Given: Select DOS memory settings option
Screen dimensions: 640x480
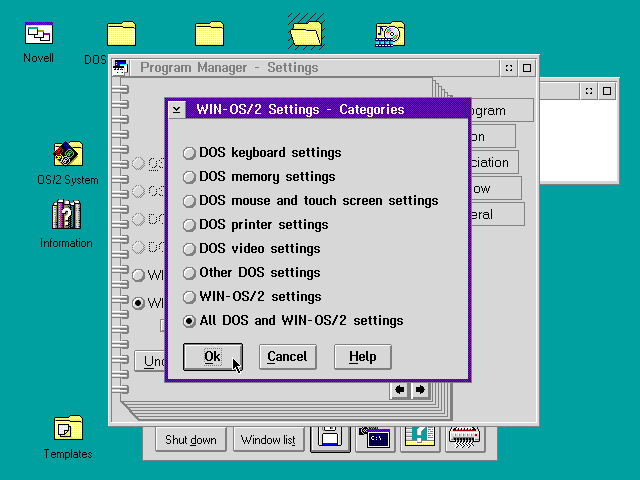Looking at the screenshot, I should (259, 177).
